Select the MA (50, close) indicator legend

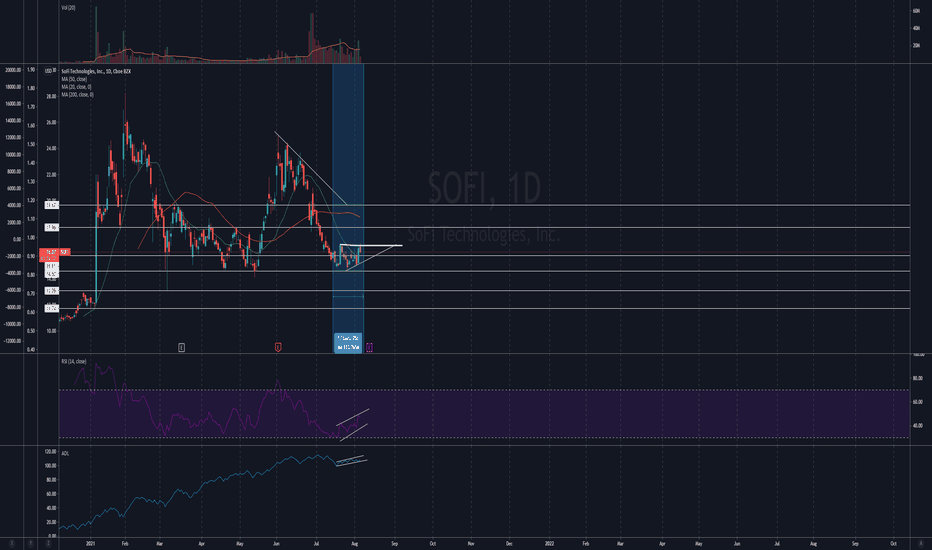74,79
